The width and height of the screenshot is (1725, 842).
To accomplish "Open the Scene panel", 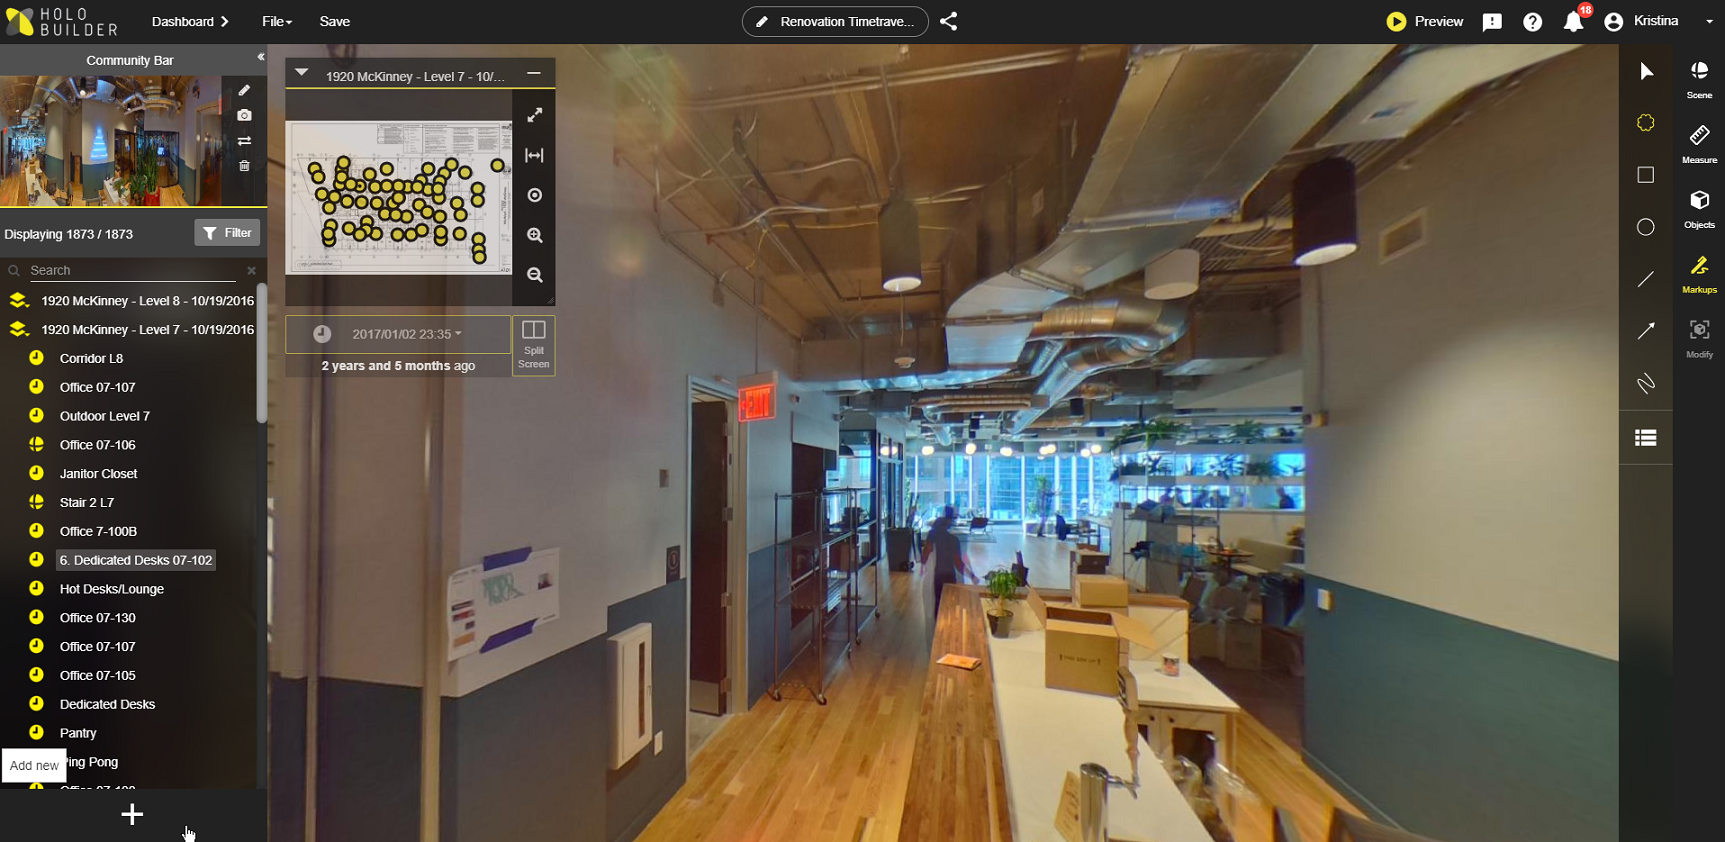I will point(1699,79).
